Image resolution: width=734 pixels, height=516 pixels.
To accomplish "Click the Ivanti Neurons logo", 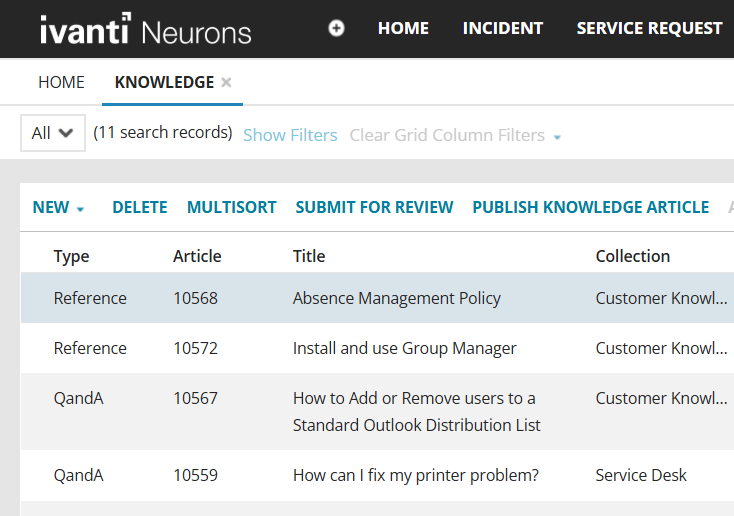I will point(145,30).
